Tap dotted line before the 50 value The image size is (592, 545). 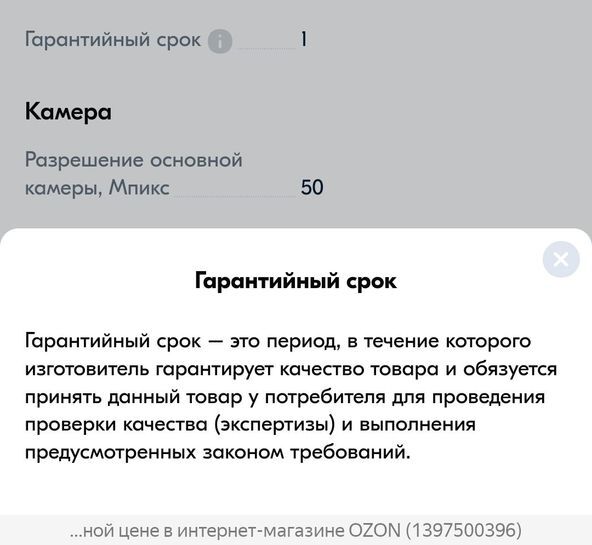pos(235,196)
